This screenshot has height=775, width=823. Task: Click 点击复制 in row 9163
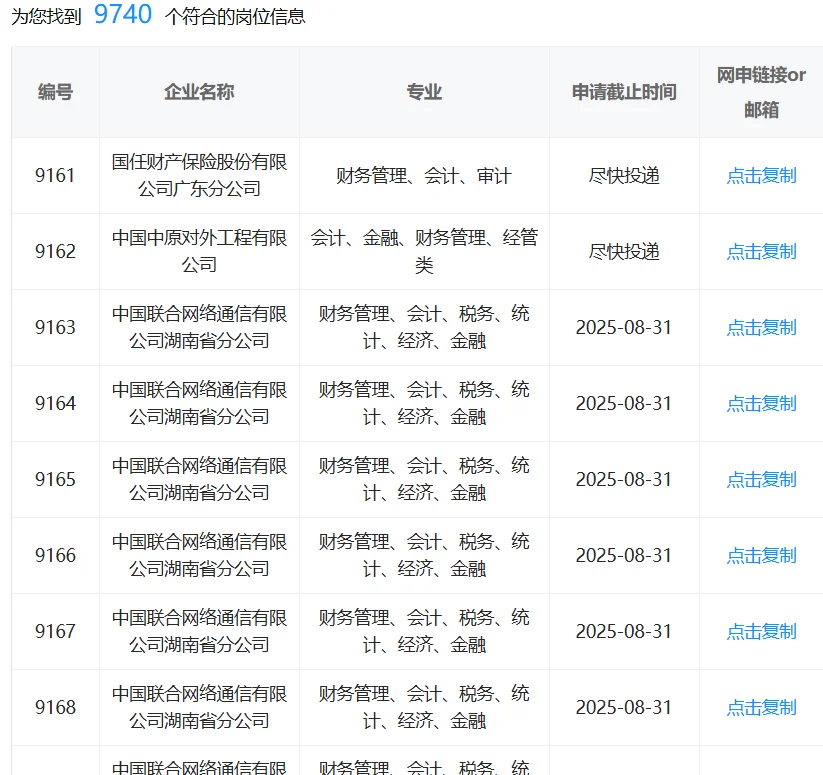[x=761, y=327]
